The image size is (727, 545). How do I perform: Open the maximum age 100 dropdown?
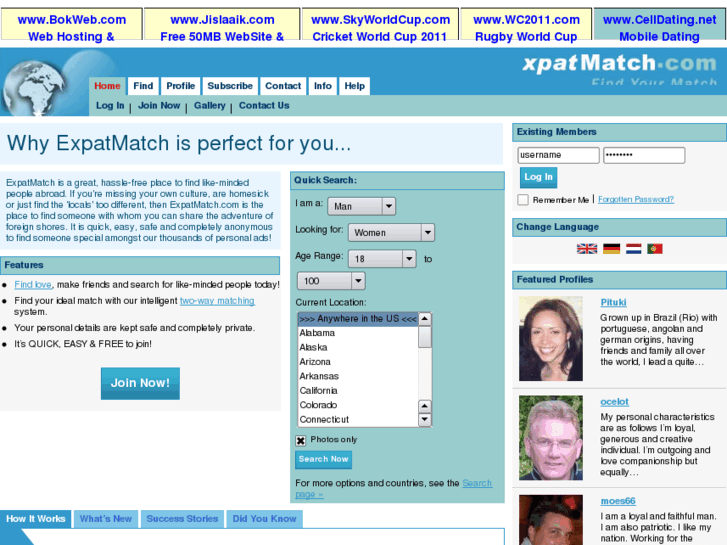click(331, 281)
